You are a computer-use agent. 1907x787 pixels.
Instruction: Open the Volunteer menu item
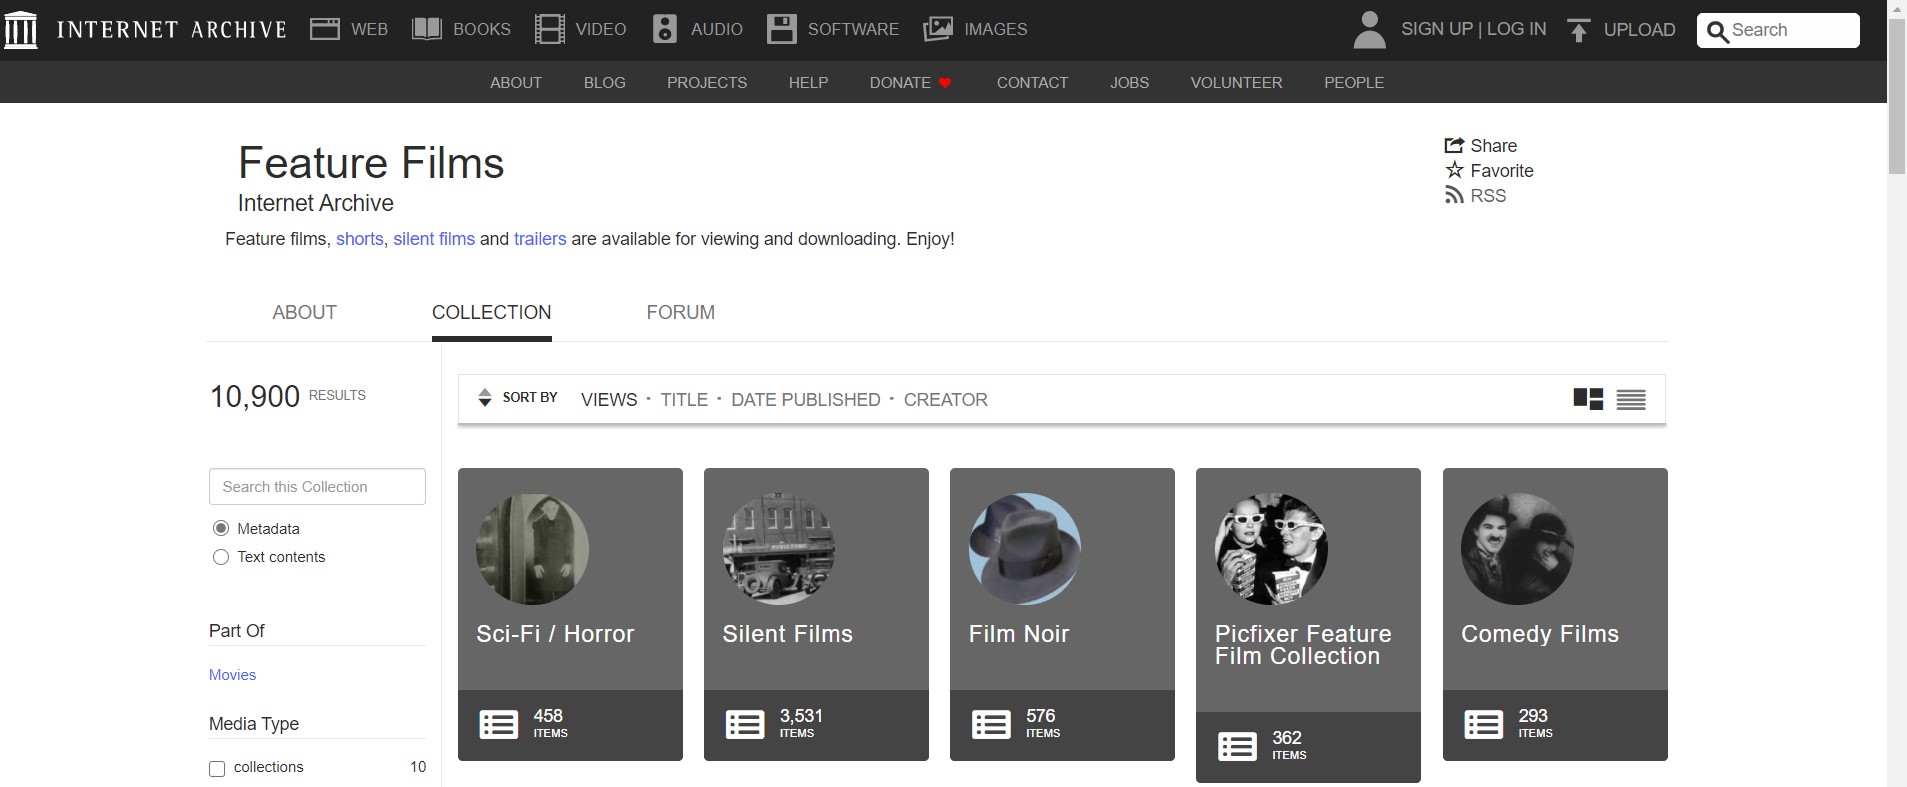click(x=1236, y=83)
